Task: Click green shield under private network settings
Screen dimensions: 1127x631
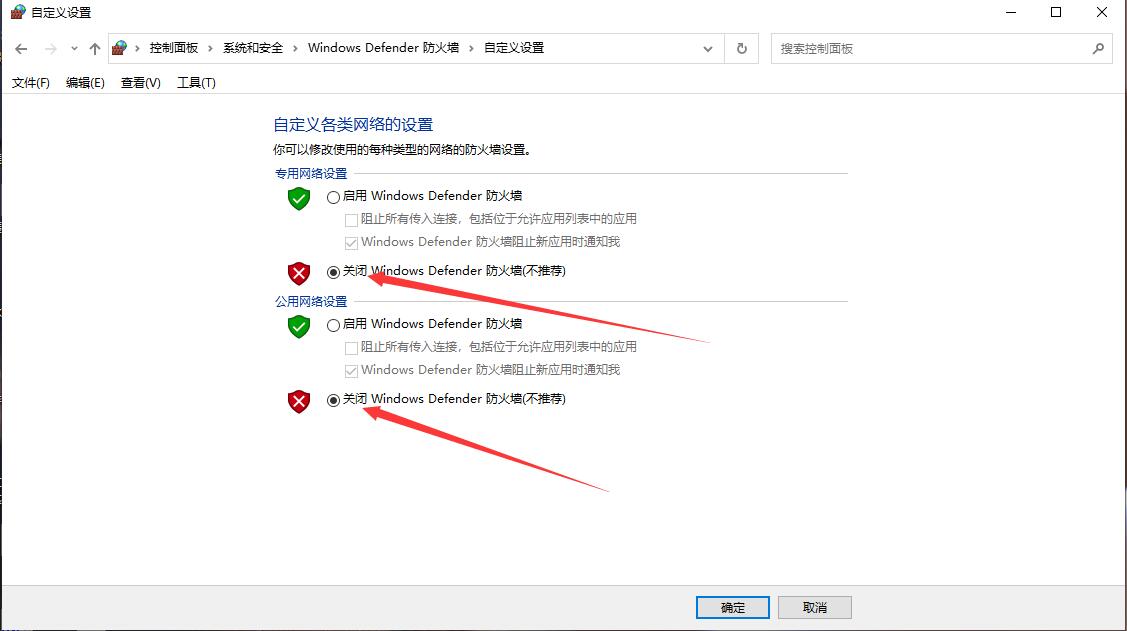Action: 299,198
